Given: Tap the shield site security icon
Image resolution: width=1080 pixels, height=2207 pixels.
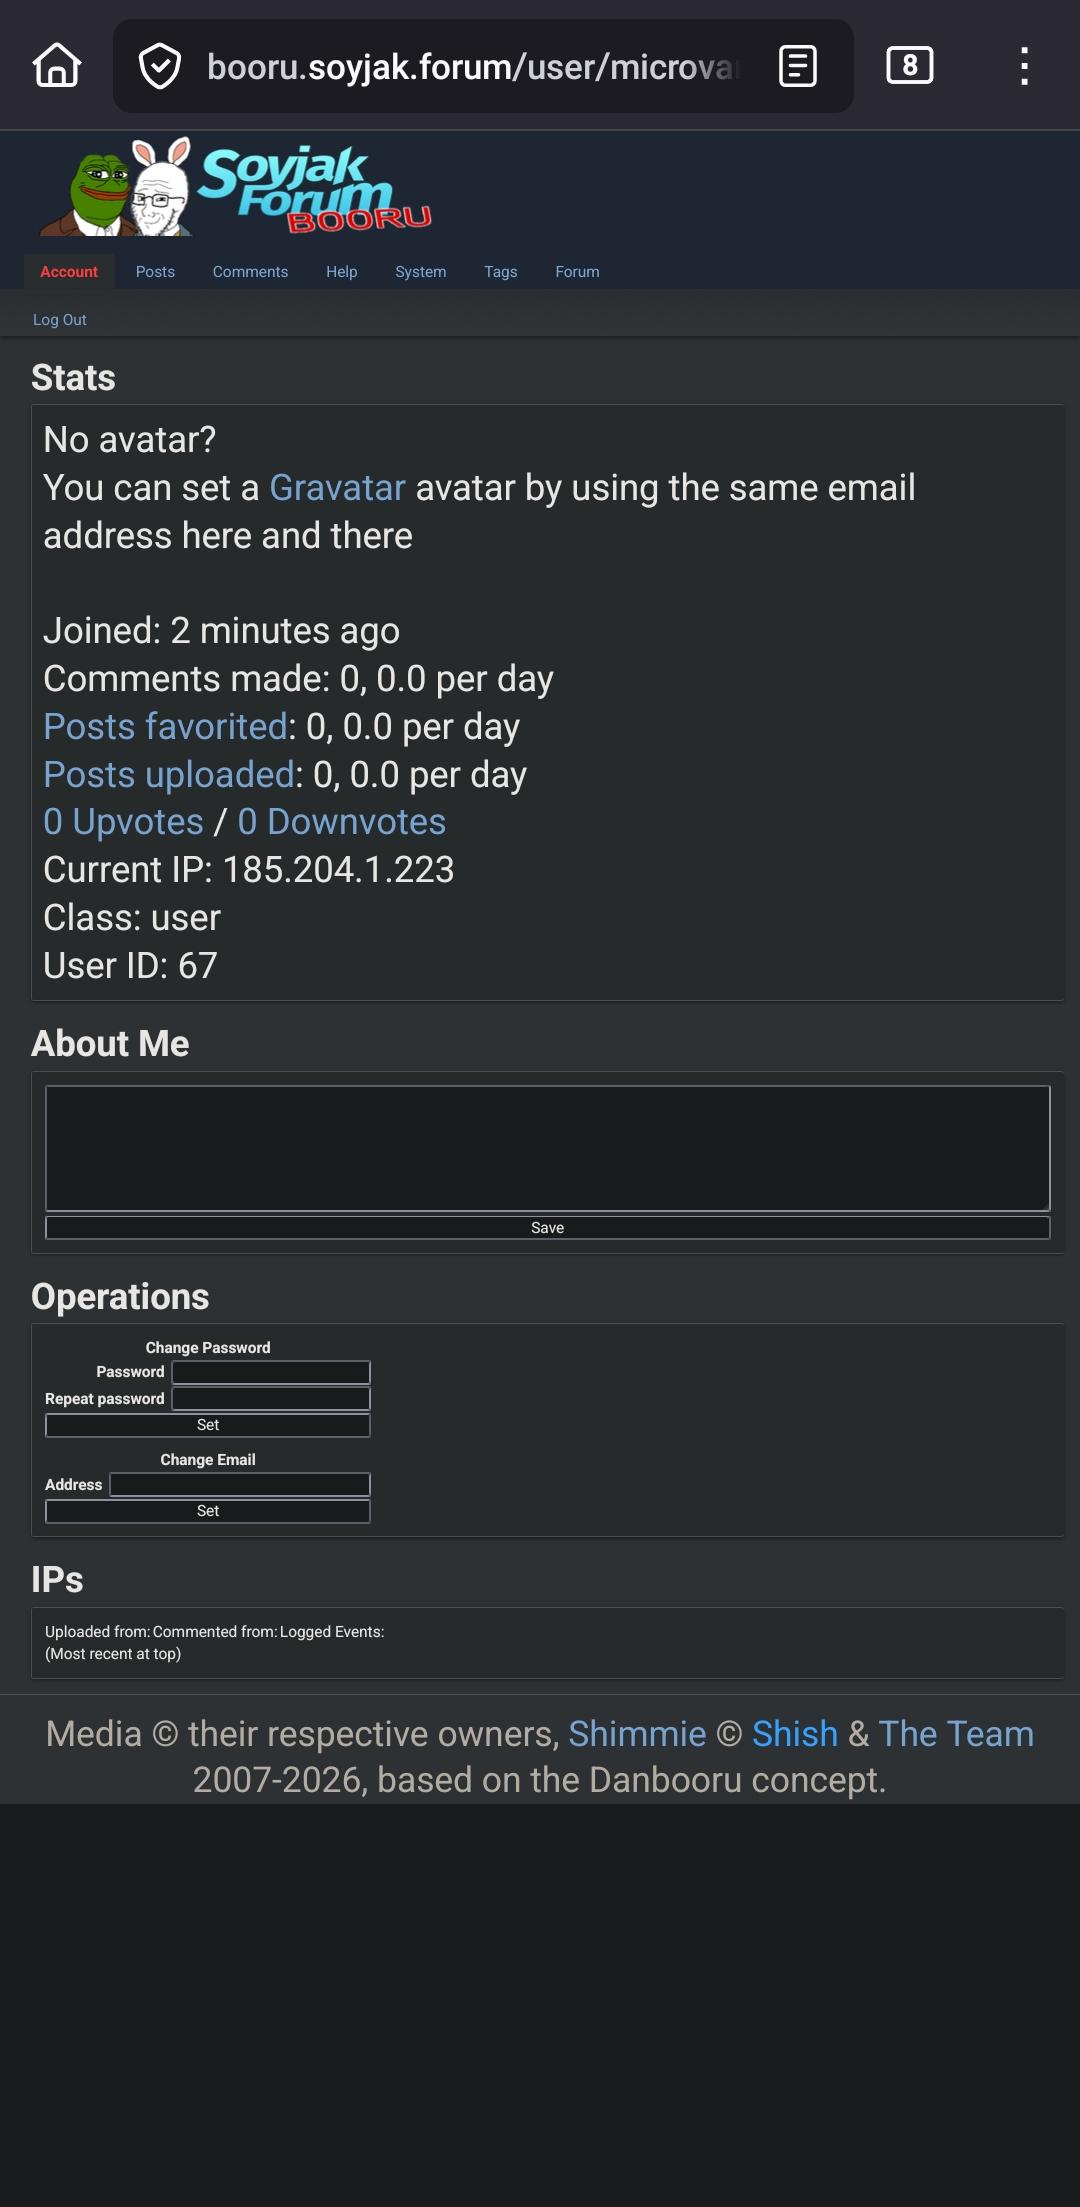Looking at the screenshot, I should click(x=159, y=66).
